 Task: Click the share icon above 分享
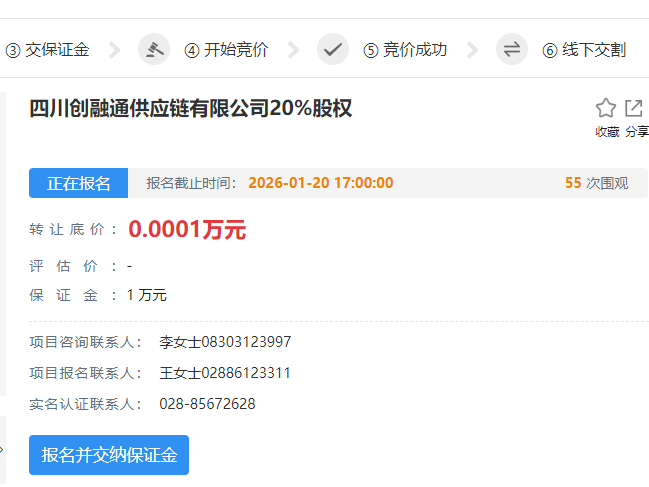(634, 108)
